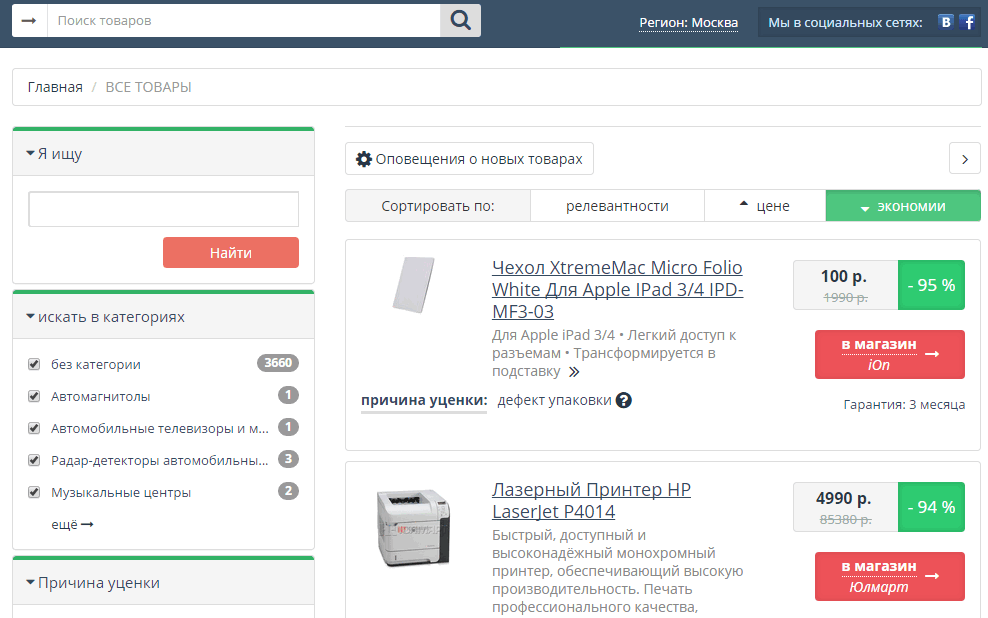Open Лазерный Принтер HP LaserJet P4014 link

[591, 500]
